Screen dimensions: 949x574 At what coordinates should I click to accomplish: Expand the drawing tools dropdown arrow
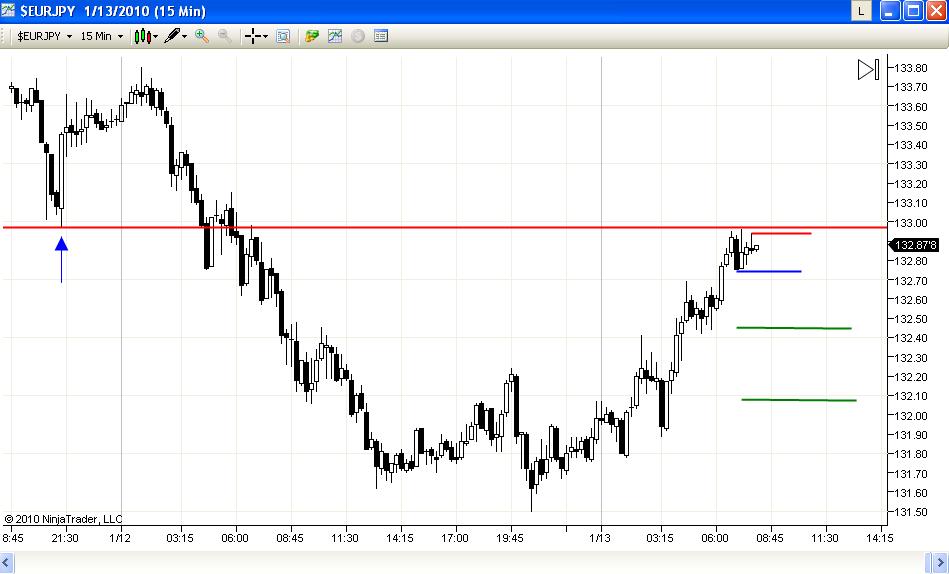pos(184,37)
